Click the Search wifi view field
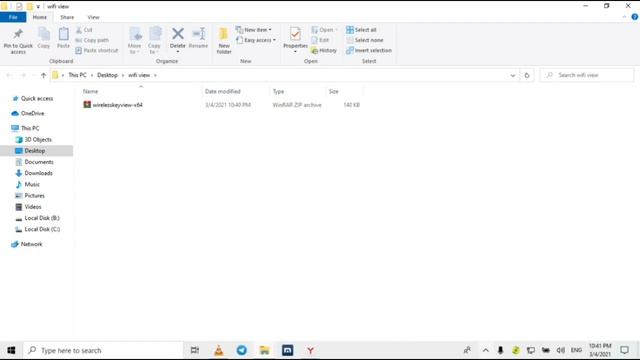This screenshot has width=640, height=360. pos(587,75)
